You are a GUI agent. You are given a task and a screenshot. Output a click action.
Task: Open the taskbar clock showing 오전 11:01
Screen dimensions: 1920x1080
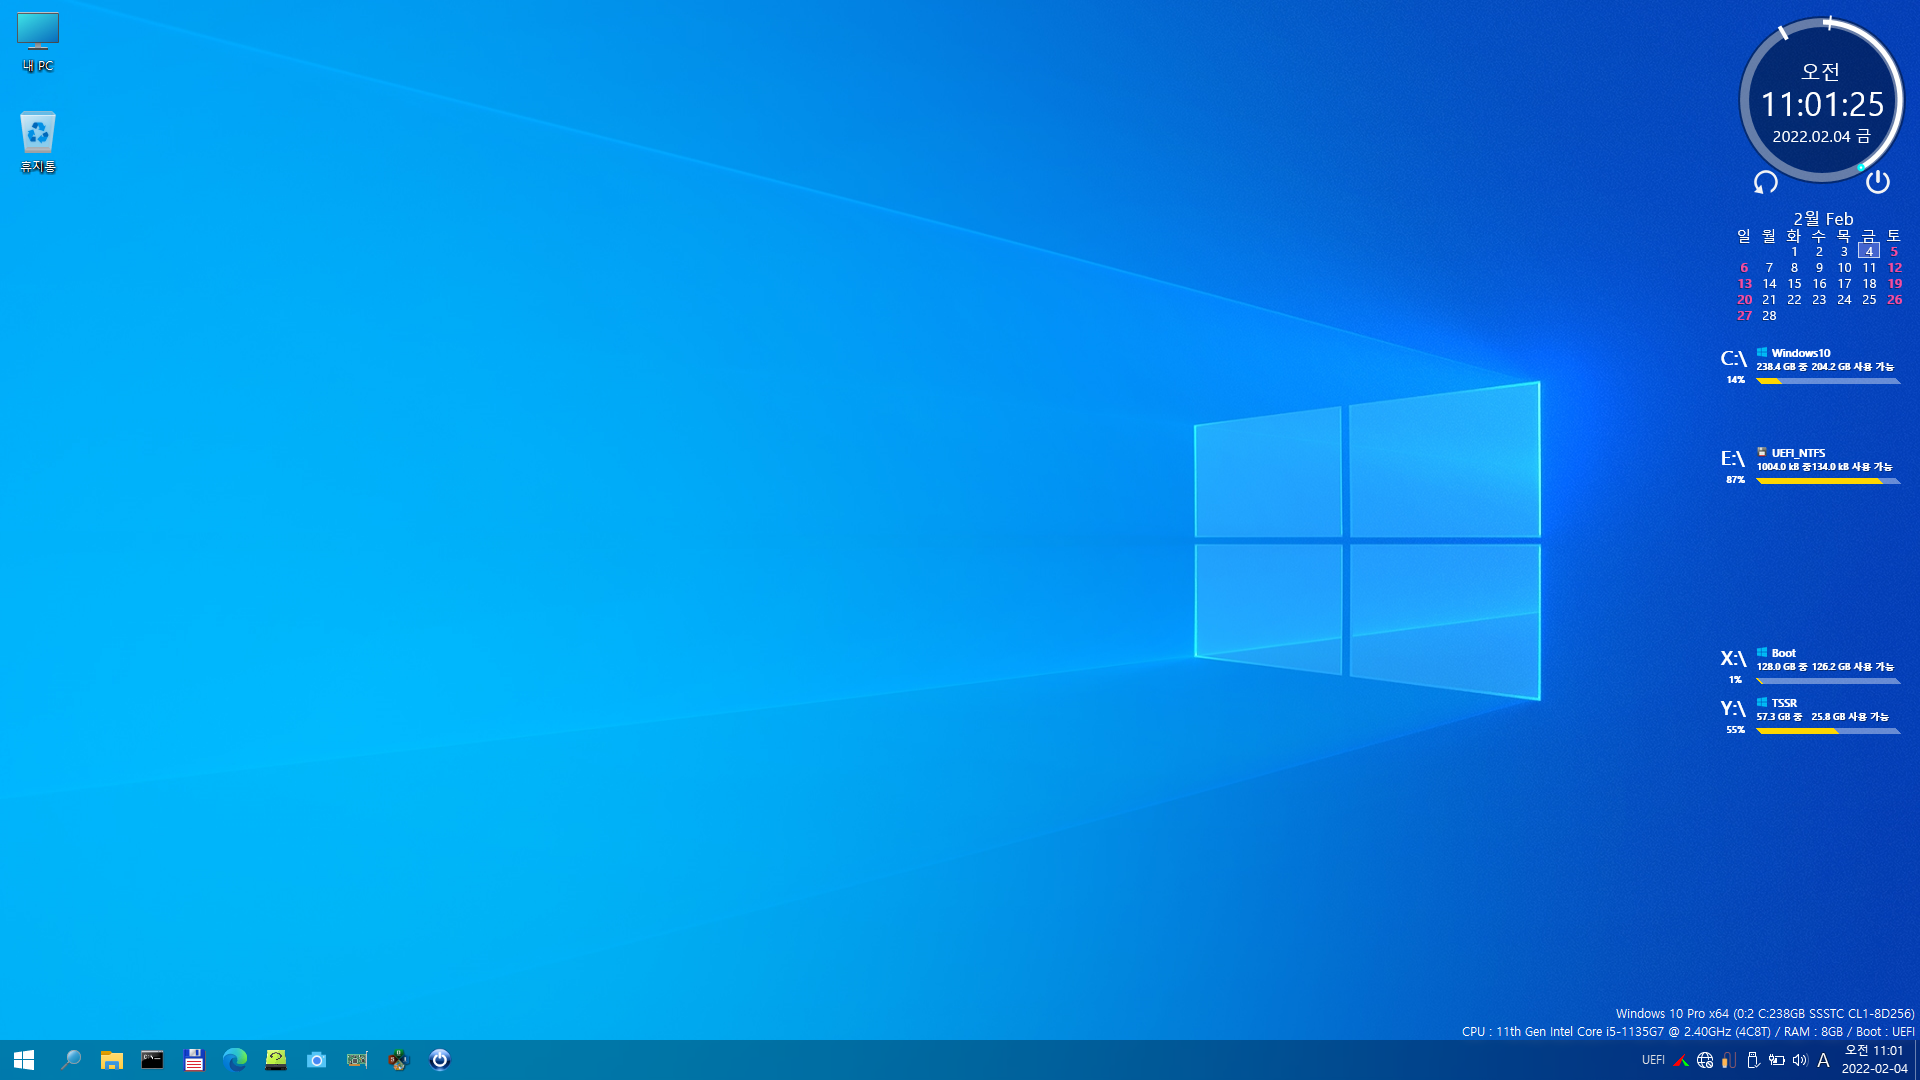(1875, 1060)
